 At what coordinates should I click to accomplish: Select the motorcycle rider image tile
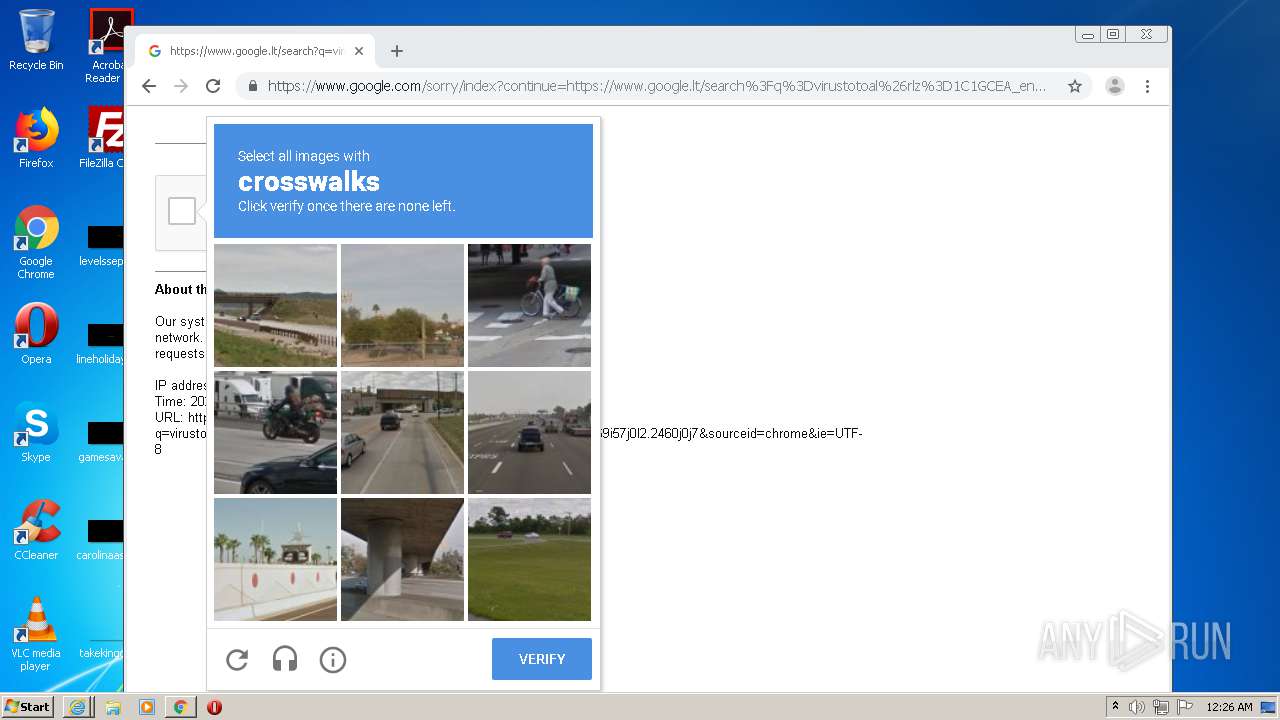(275, 432)
